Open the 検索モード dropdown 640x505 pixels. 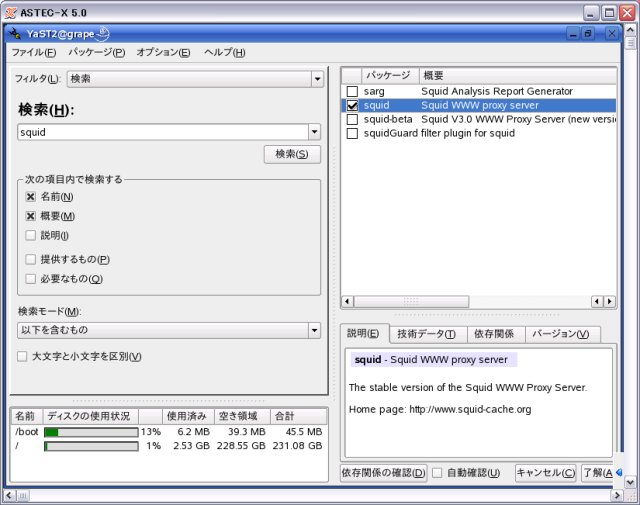(x=314, y=330)
